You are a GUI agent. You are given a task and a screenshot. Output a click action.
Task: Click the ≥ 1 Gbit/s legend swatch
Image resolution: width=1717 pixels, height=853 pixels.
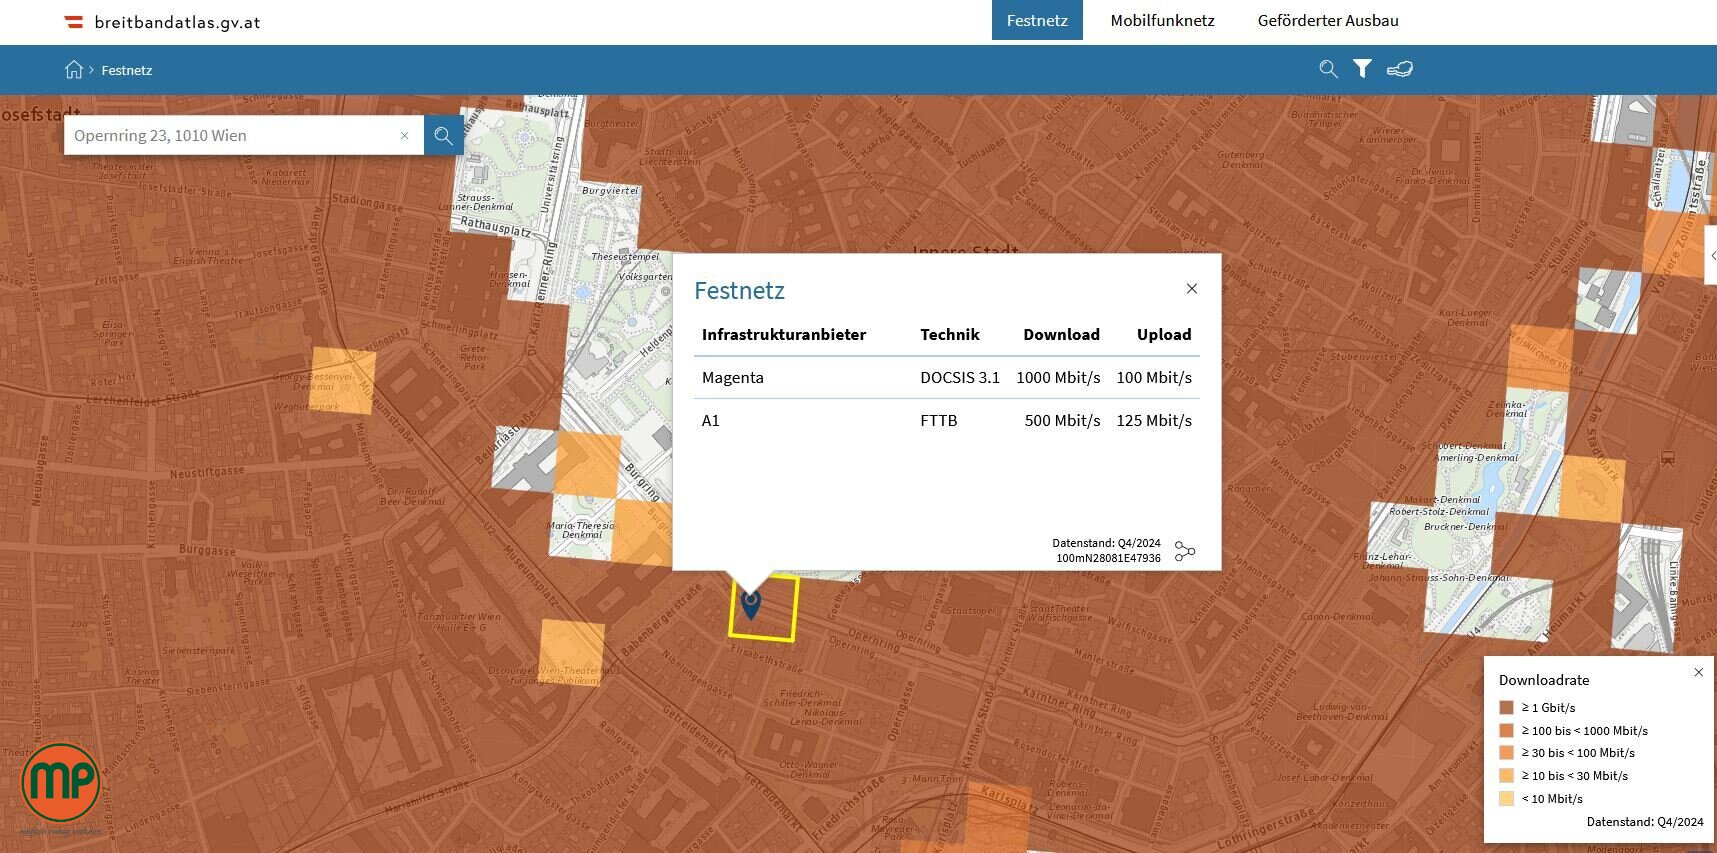click(x=1506, y=708)
